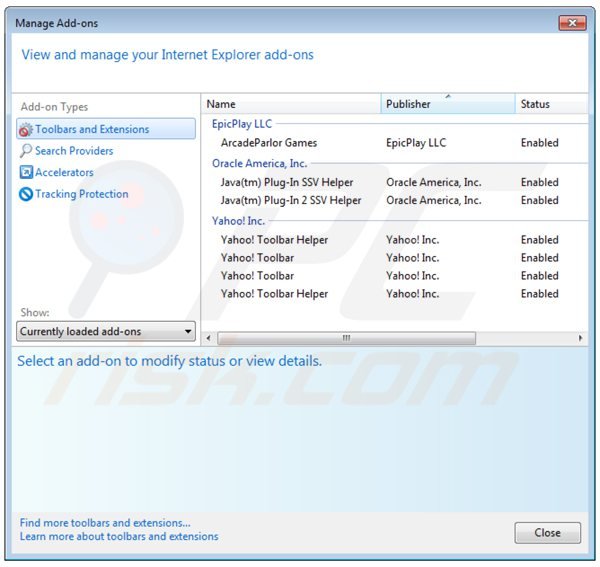The width and height of the screenshot is (600, 567).
Task: Click the Tracking Protection blocked-circle icon
Action: [26, 194]
